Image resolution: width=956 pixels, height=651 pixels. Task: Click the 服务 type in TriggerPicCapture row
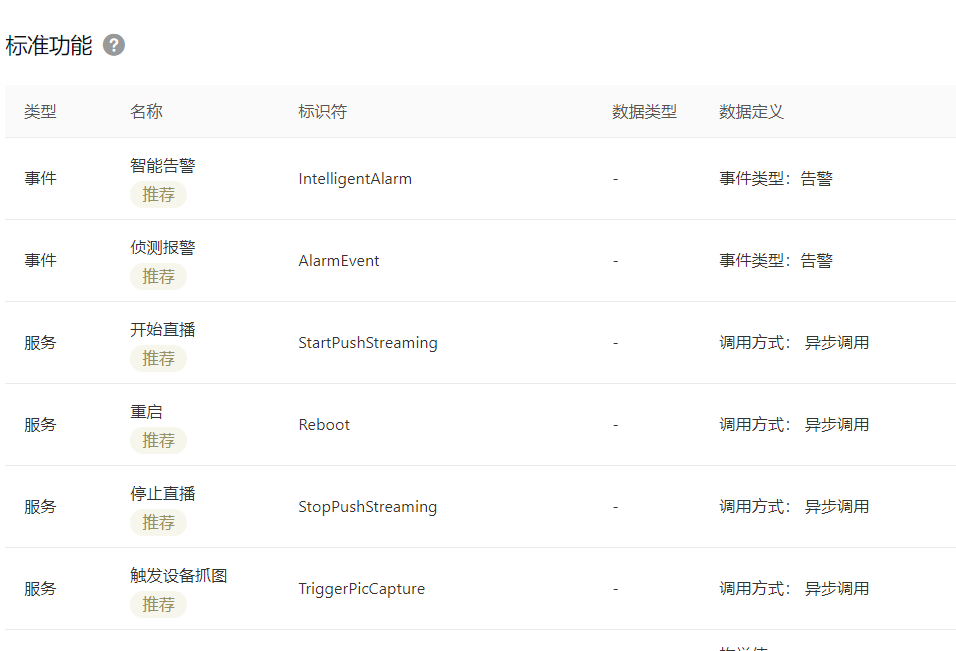[x=40, y=589]
